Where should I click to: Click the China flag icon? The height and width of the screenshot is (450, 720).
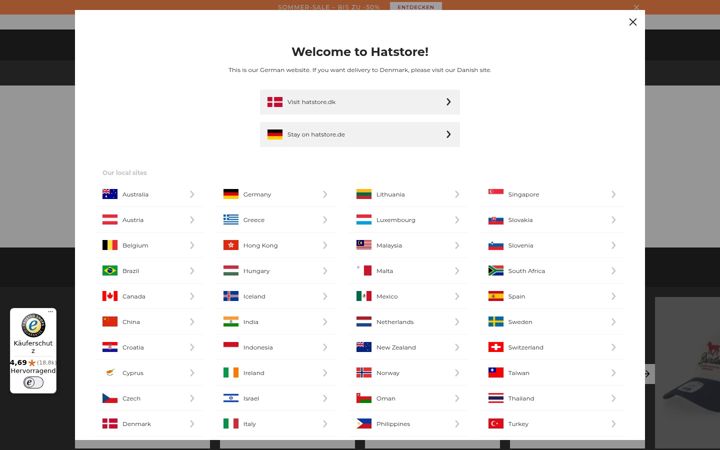(110, 322)
